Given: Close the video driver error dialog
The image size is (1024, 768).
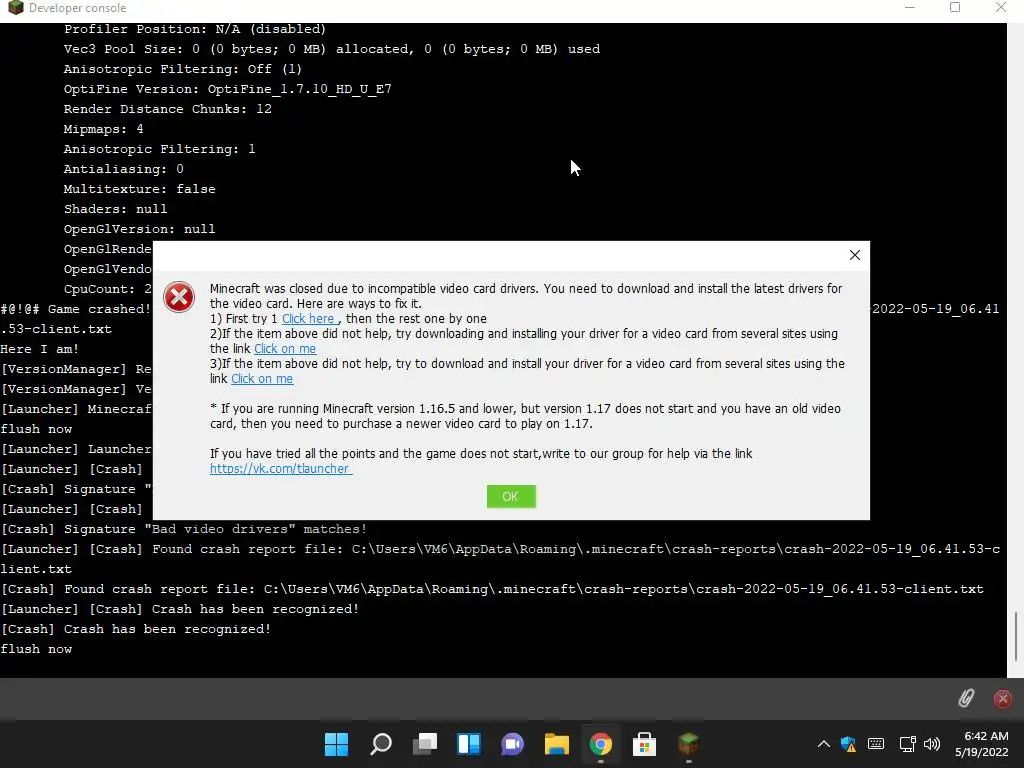Looking at the screenshot, I should click(x=854, y=255).
